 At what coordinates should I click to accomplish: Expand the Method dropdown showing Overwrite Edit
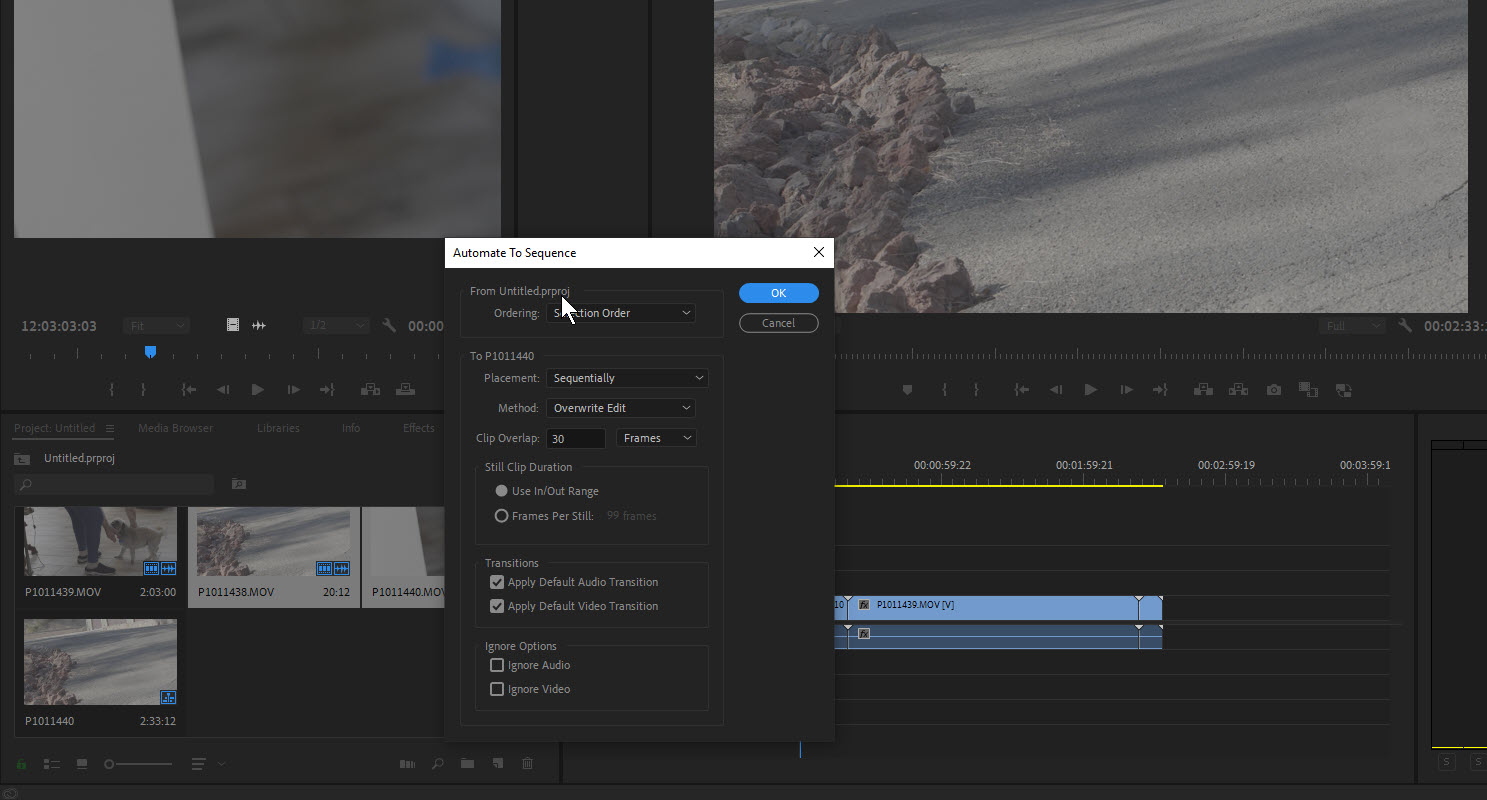621,408
